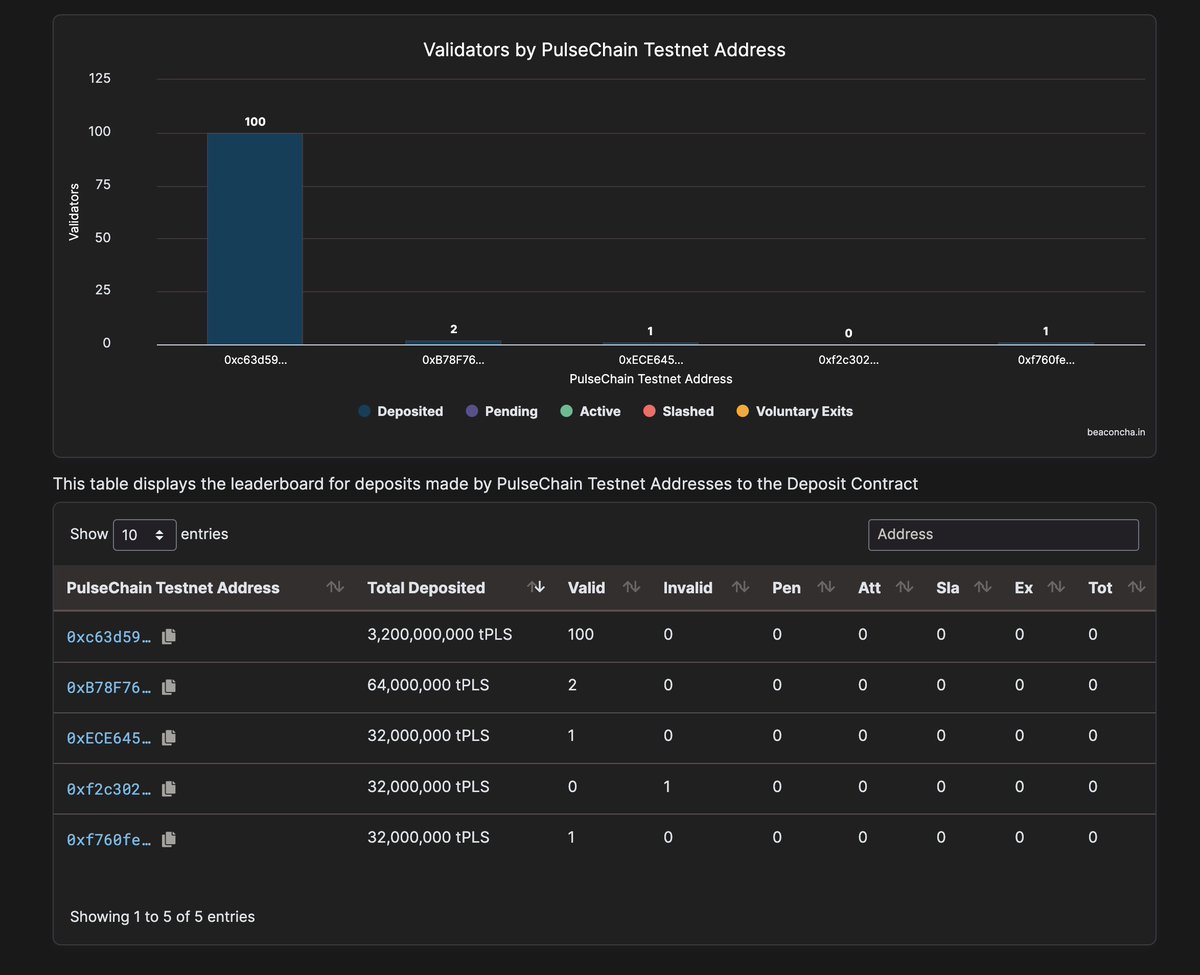The height and width of the screenshot is (975, 1200).
Task: Open the 0xf2c302 address link
Action: 109,788
